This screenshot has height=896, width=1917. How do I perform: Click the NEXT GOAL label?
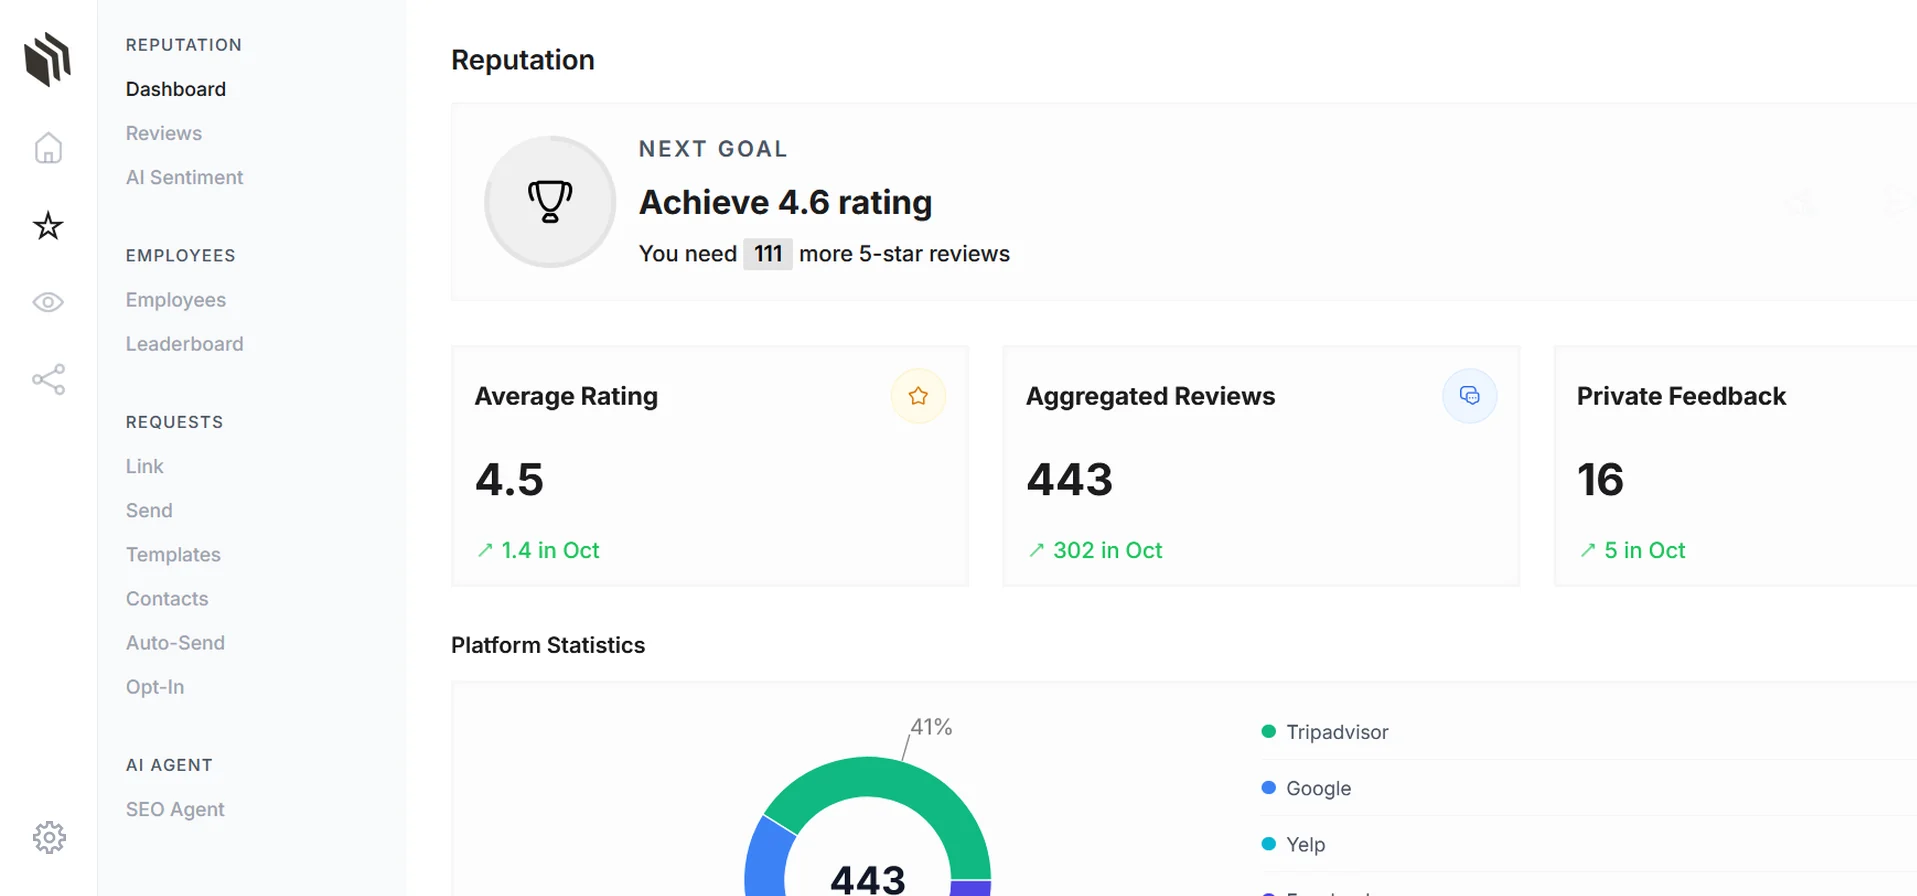pos(713,149)
